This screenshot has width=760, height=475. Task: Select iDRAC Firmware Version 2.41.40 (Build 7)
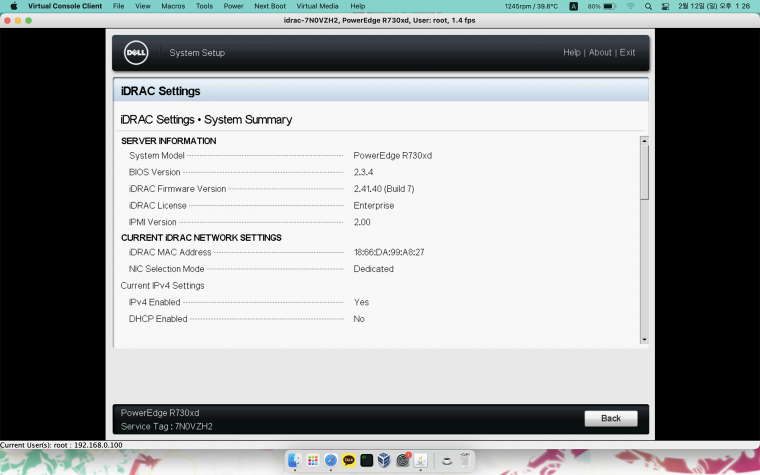384,189
